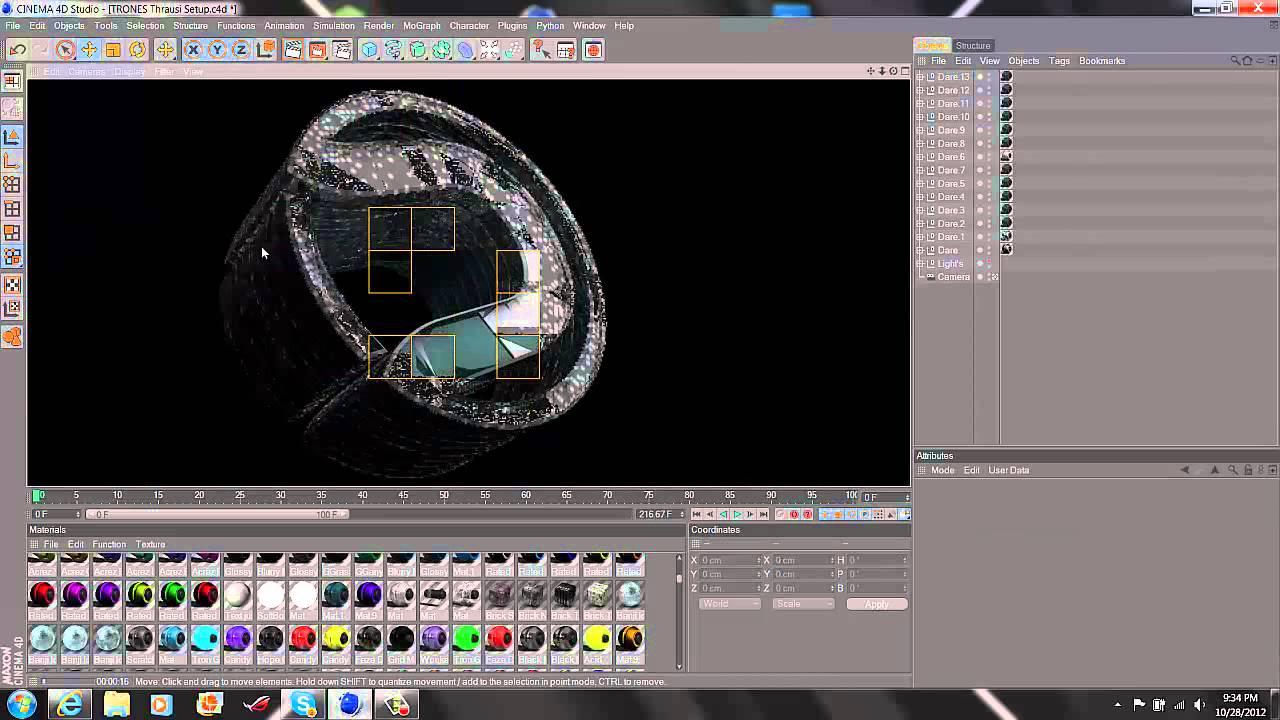Open the Simulation menu
Screen dimensions: 1280x720
[333, 25]
